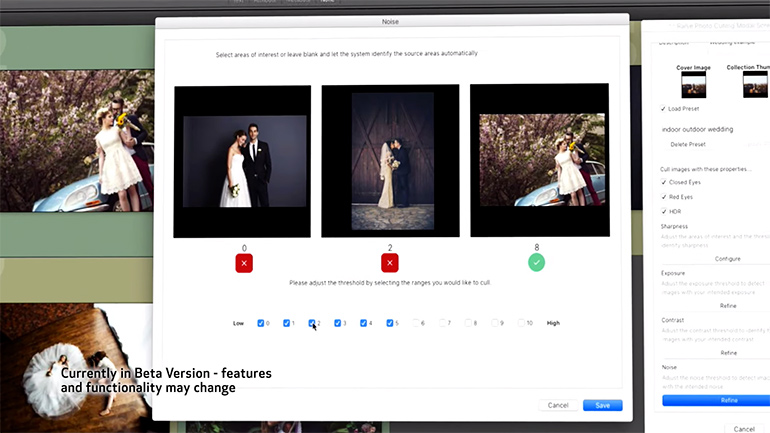Click the red X under score 2
This screenshot has width=770, height=433.
(390, 263)
